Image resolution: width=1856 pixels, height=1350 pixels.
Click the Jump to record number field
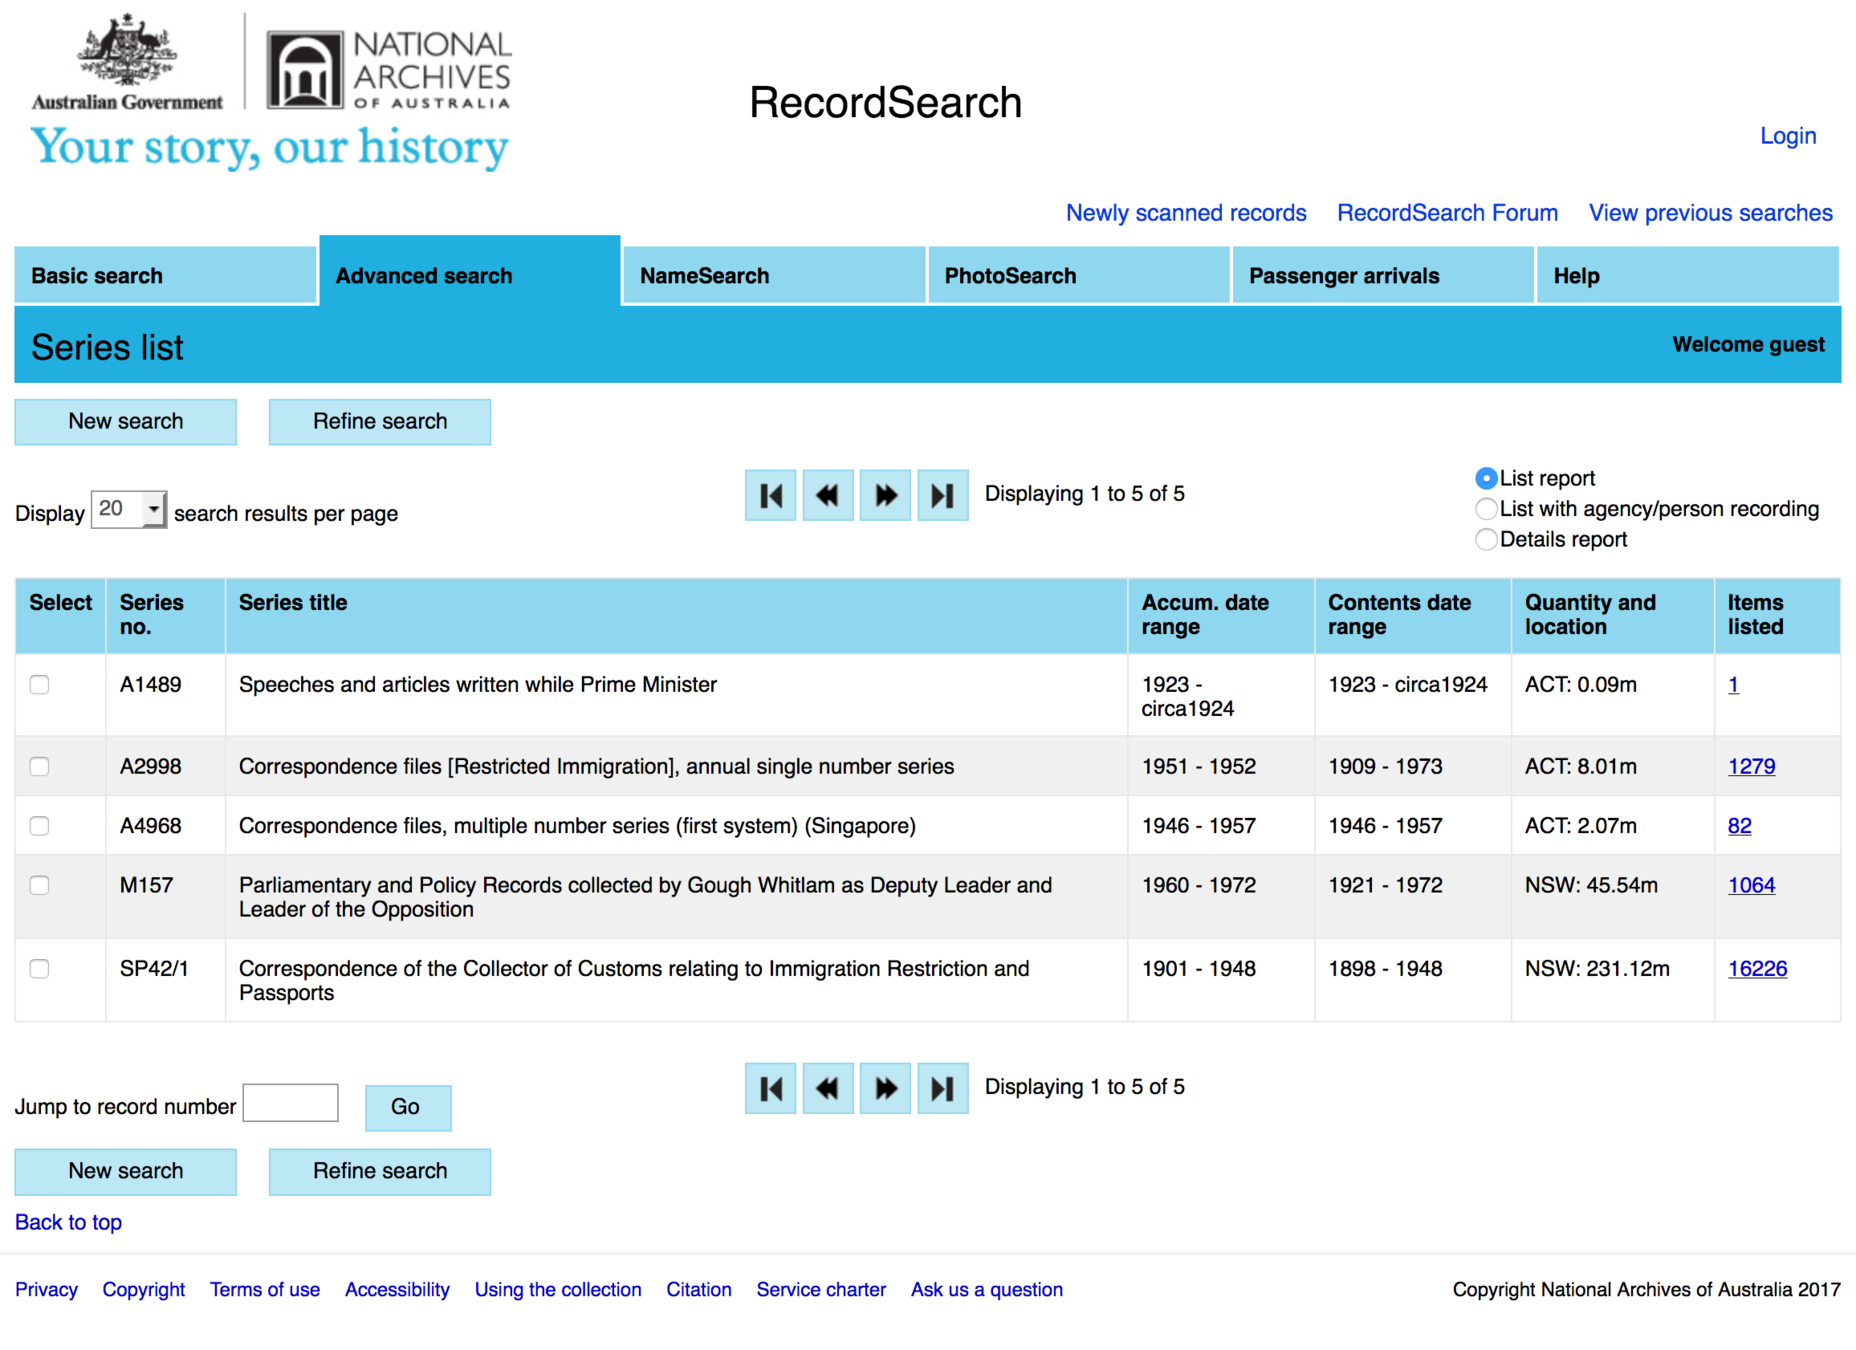pyautogui.click(x=291, y=1103)
